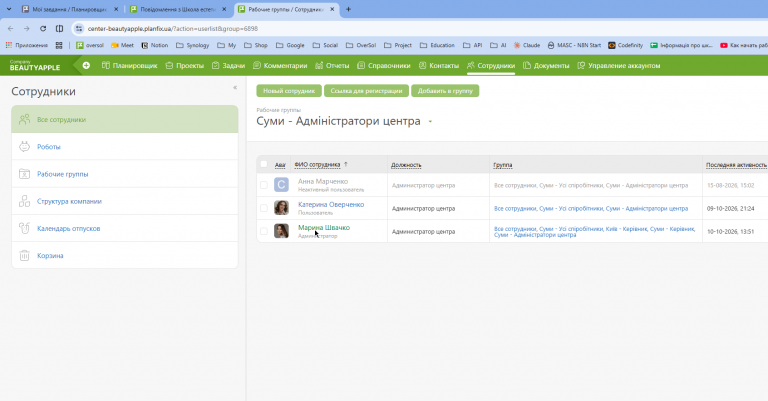Select Все сотрудники in sidebar
This screenshot has height=401, width=768.
coord(125,119)
